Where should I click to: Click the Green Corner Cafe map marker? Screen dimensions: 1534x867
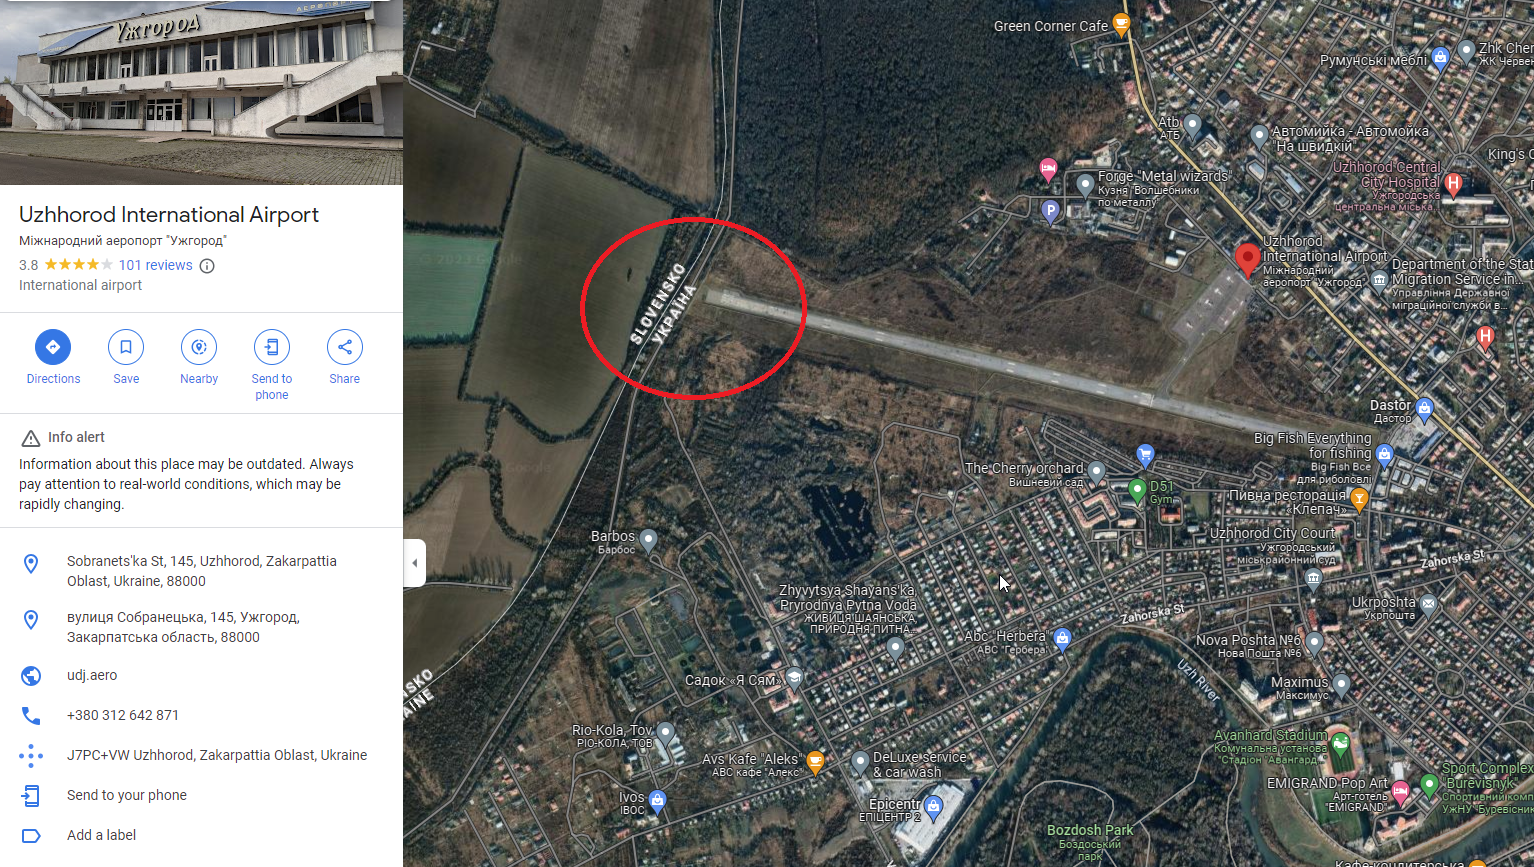tap(1121, 25)
